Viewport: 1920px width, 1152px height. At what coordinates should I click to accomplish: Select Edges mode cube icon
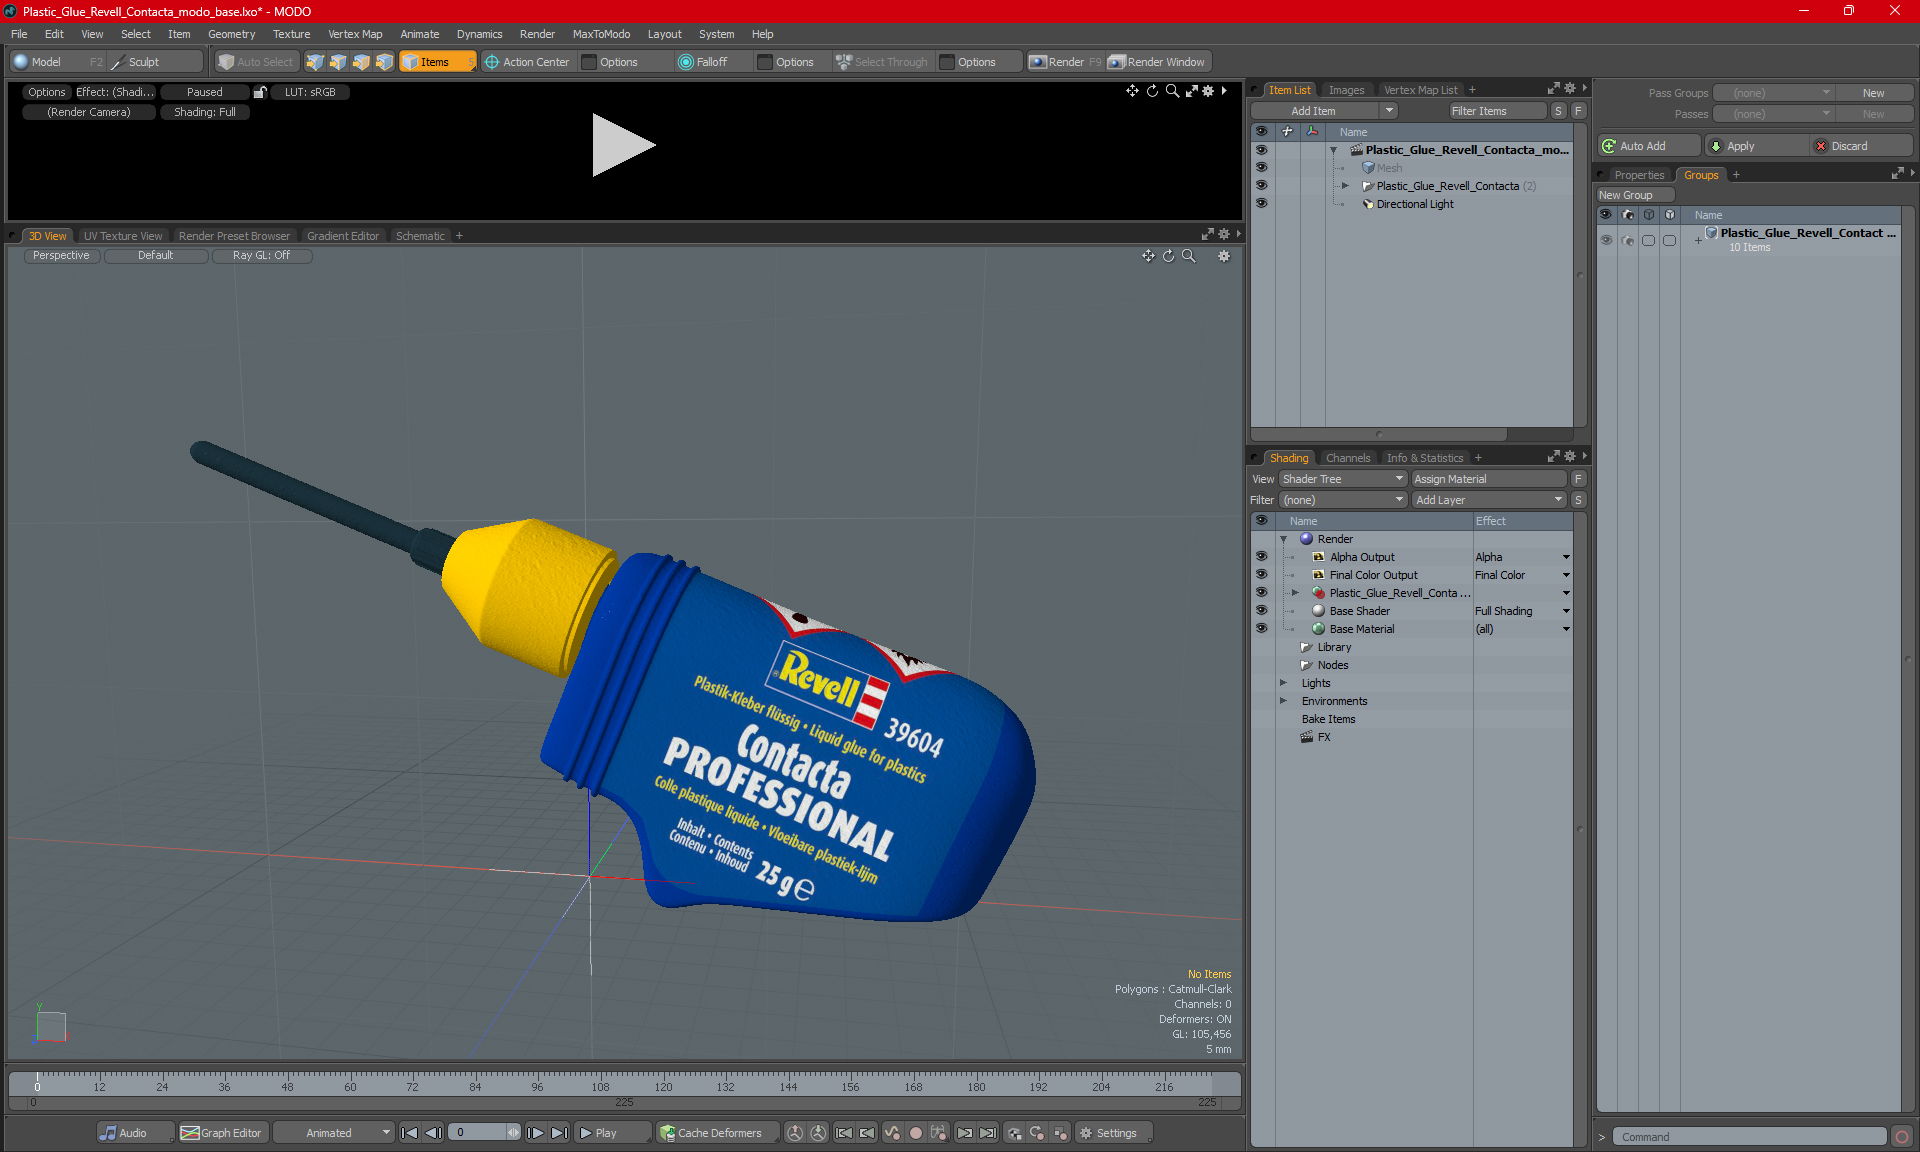[x=338, y=62]
